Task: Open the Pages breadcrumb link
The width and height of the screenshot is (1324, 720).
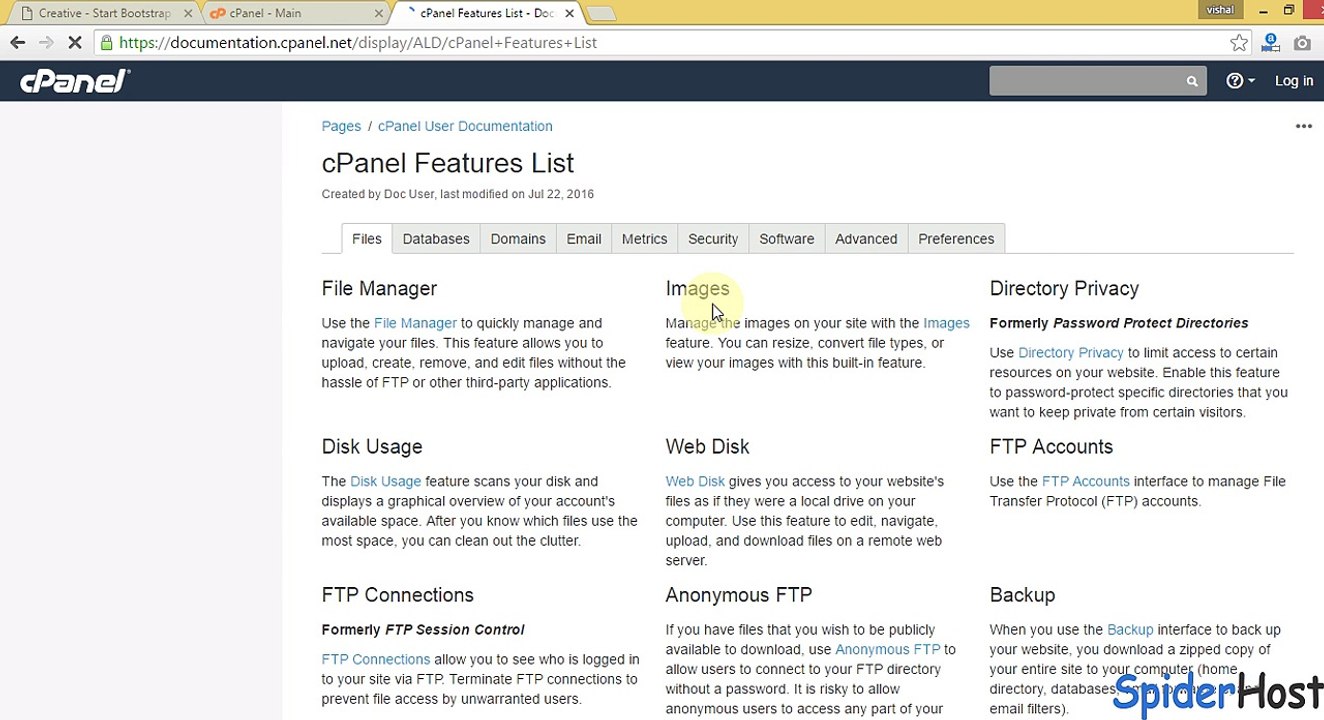Action: 341,126
